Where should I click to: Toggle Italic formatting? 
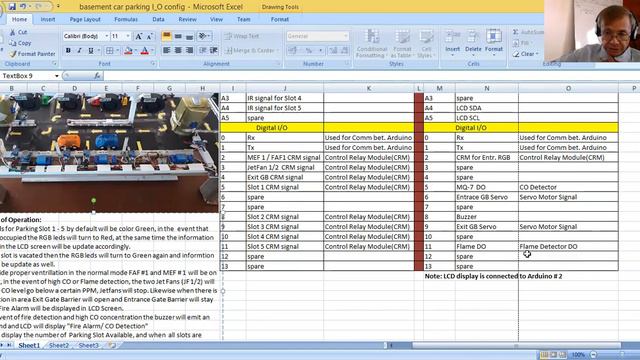(80, 51)
